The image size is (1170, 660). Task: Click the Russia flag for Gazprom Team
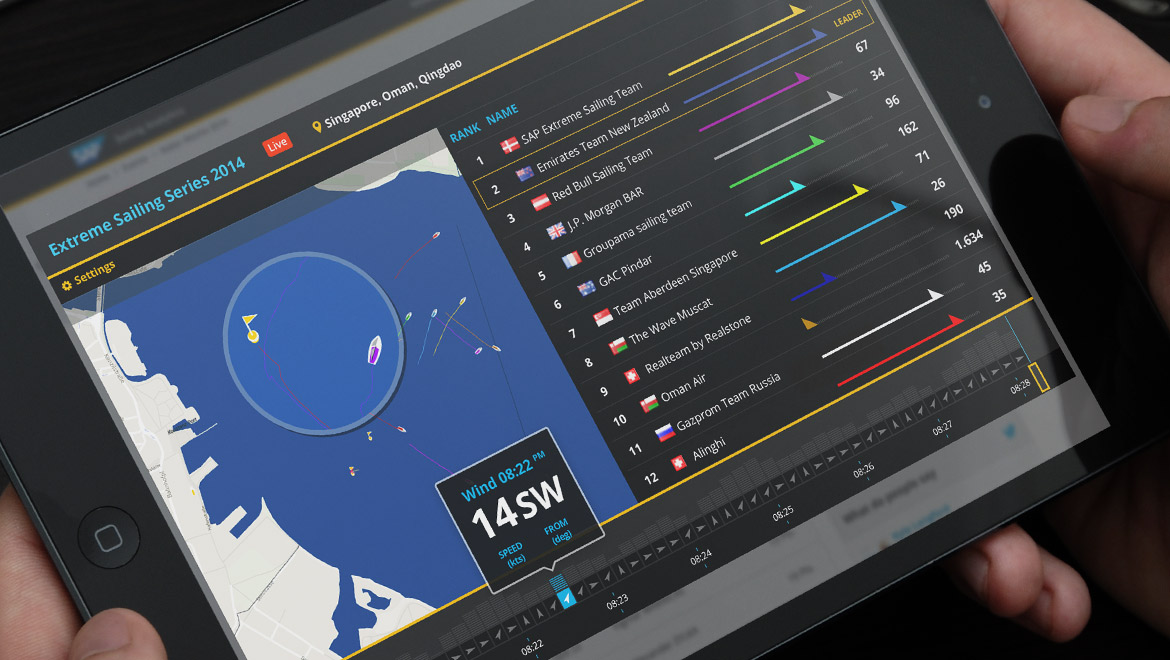[x=664, y=433]
